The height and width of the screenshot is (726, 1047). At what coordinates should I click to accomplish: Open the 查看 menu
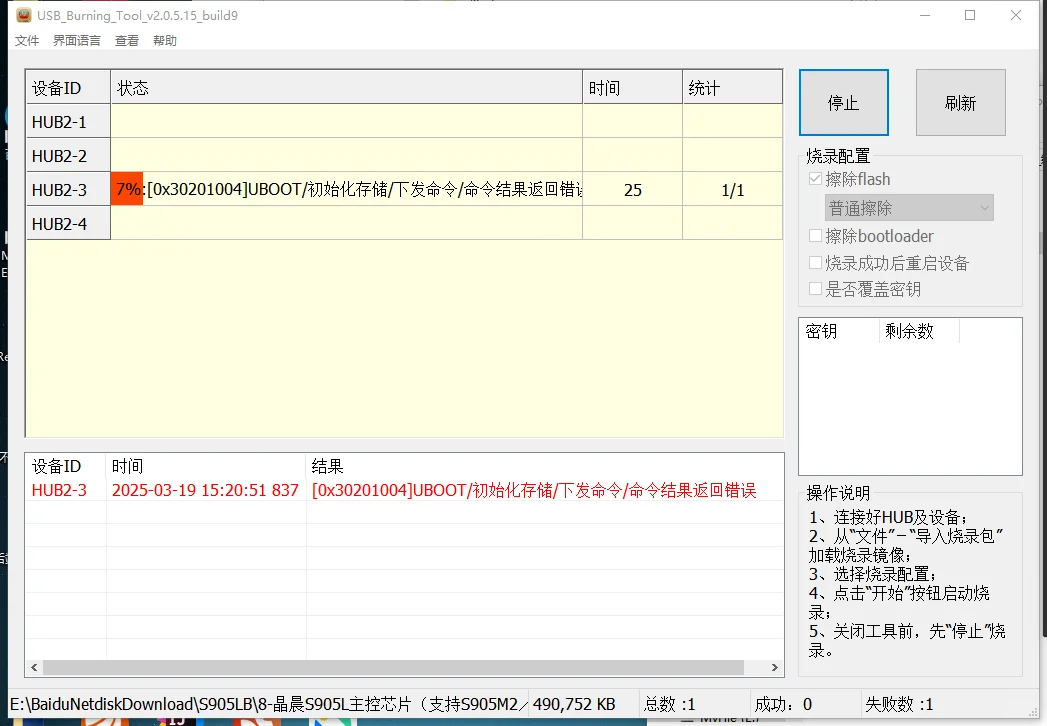tap(127, 41)
